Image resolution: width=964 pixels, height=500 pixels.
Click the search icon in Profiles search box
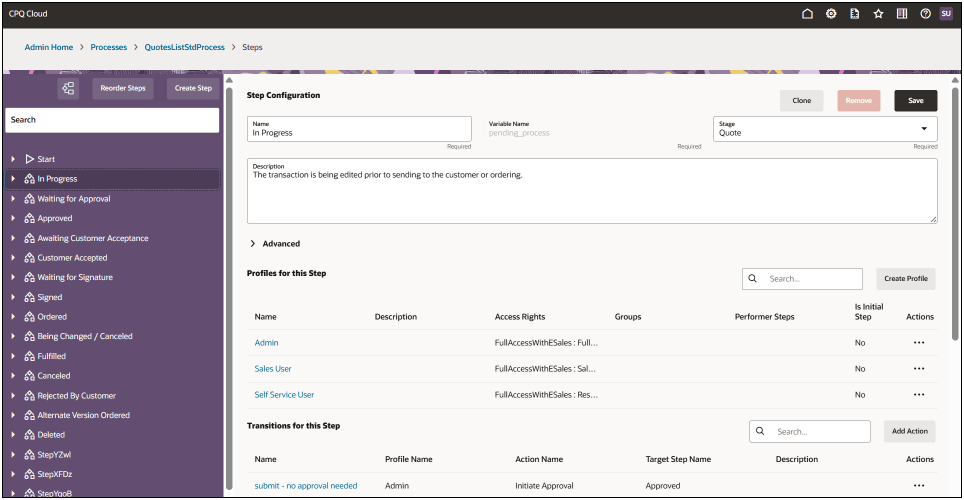[753, 279]
